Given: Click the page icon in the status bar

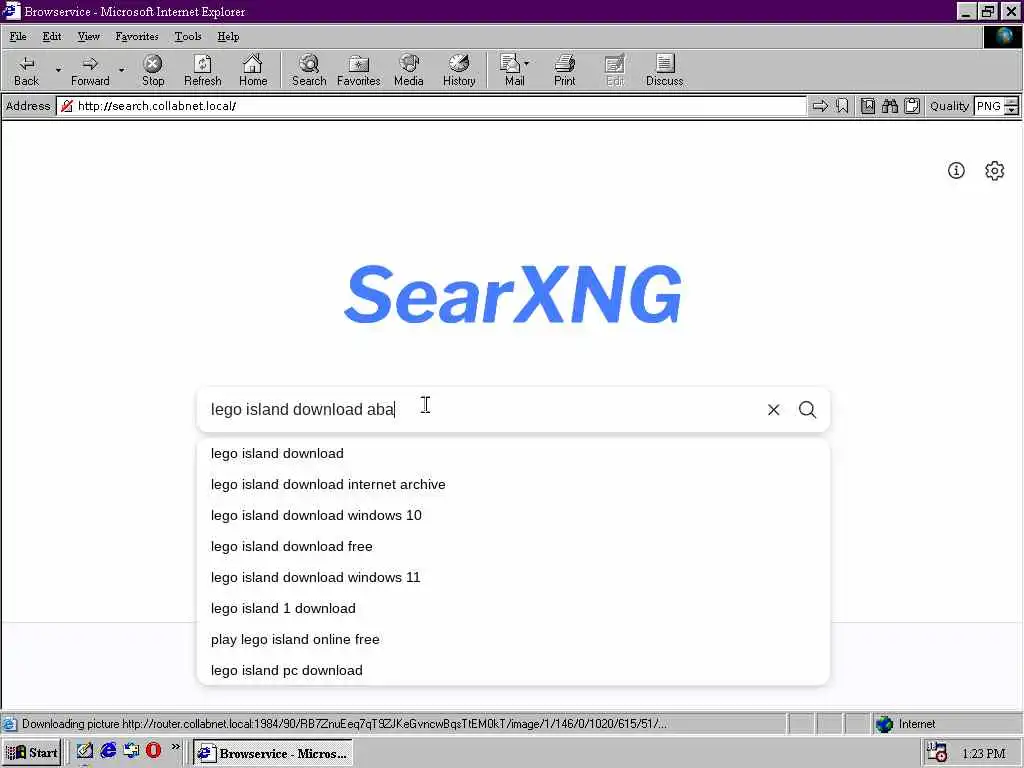Looking at the screenshot, I should click(9, 724).
